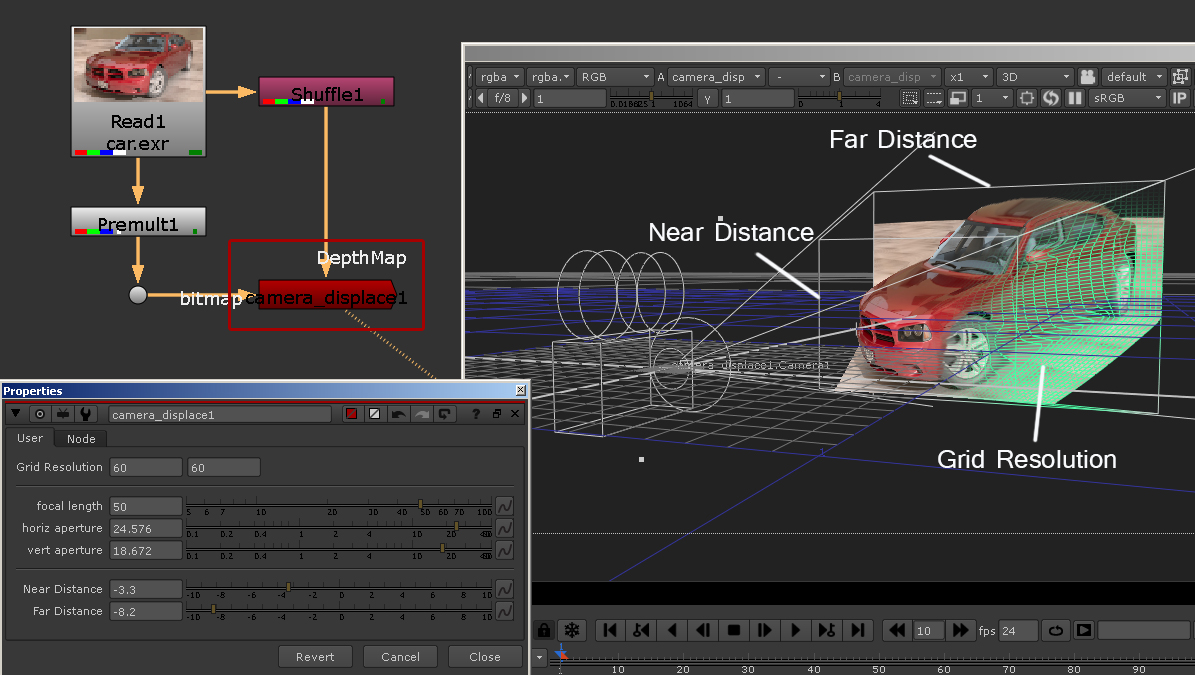This screenshot has width=1195, height=675.
Task: Click the focal length animation curve icon
Action: tap(505, 506)
